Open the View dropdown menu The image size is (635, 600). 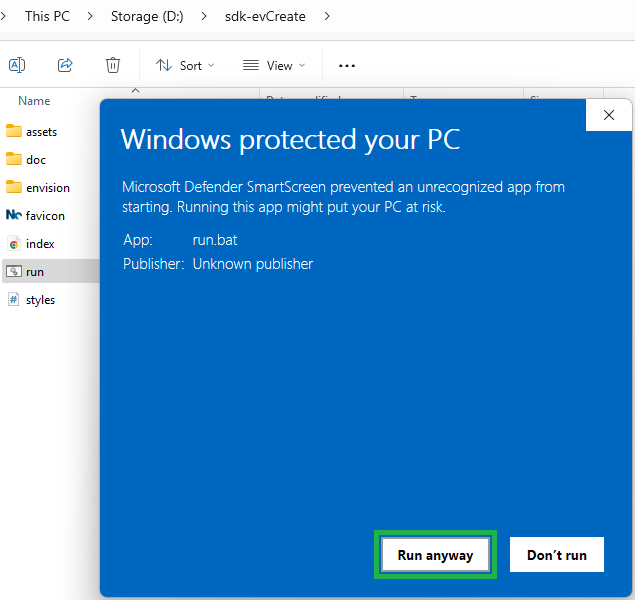click(x=274, y=65)
